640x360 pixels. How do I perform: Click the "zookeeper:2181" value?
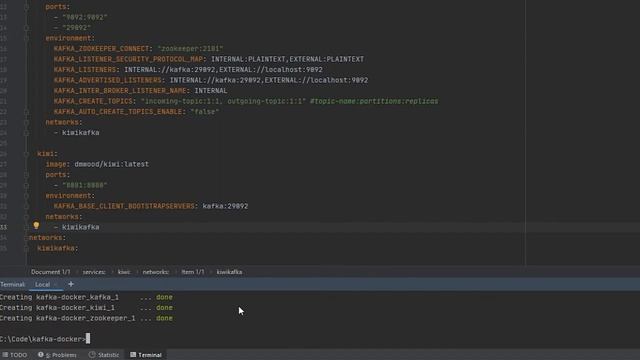pyautogui.click(x=190, y=49)
